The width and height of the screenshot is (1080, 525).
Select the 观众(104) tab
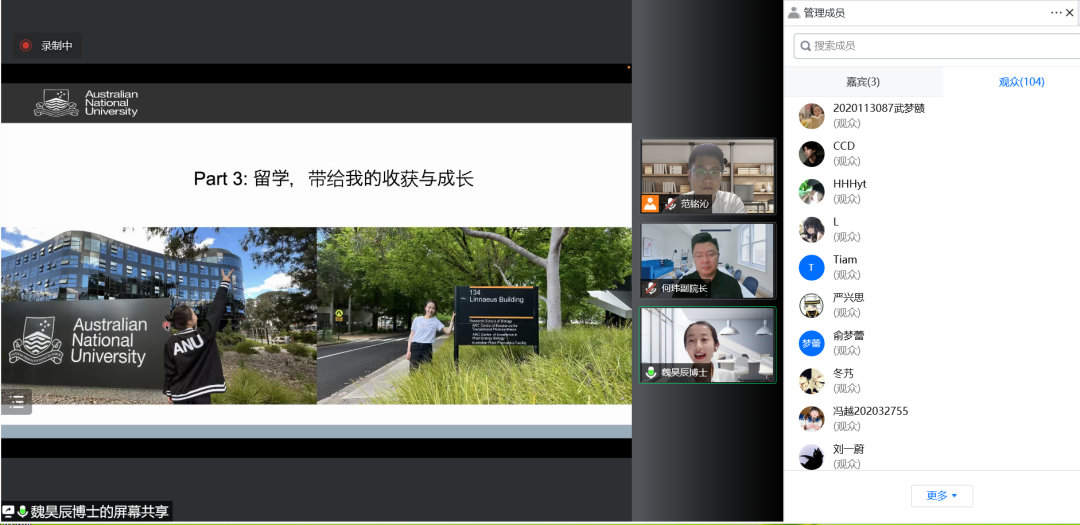pyautogui.click(x=1020, y=82)
